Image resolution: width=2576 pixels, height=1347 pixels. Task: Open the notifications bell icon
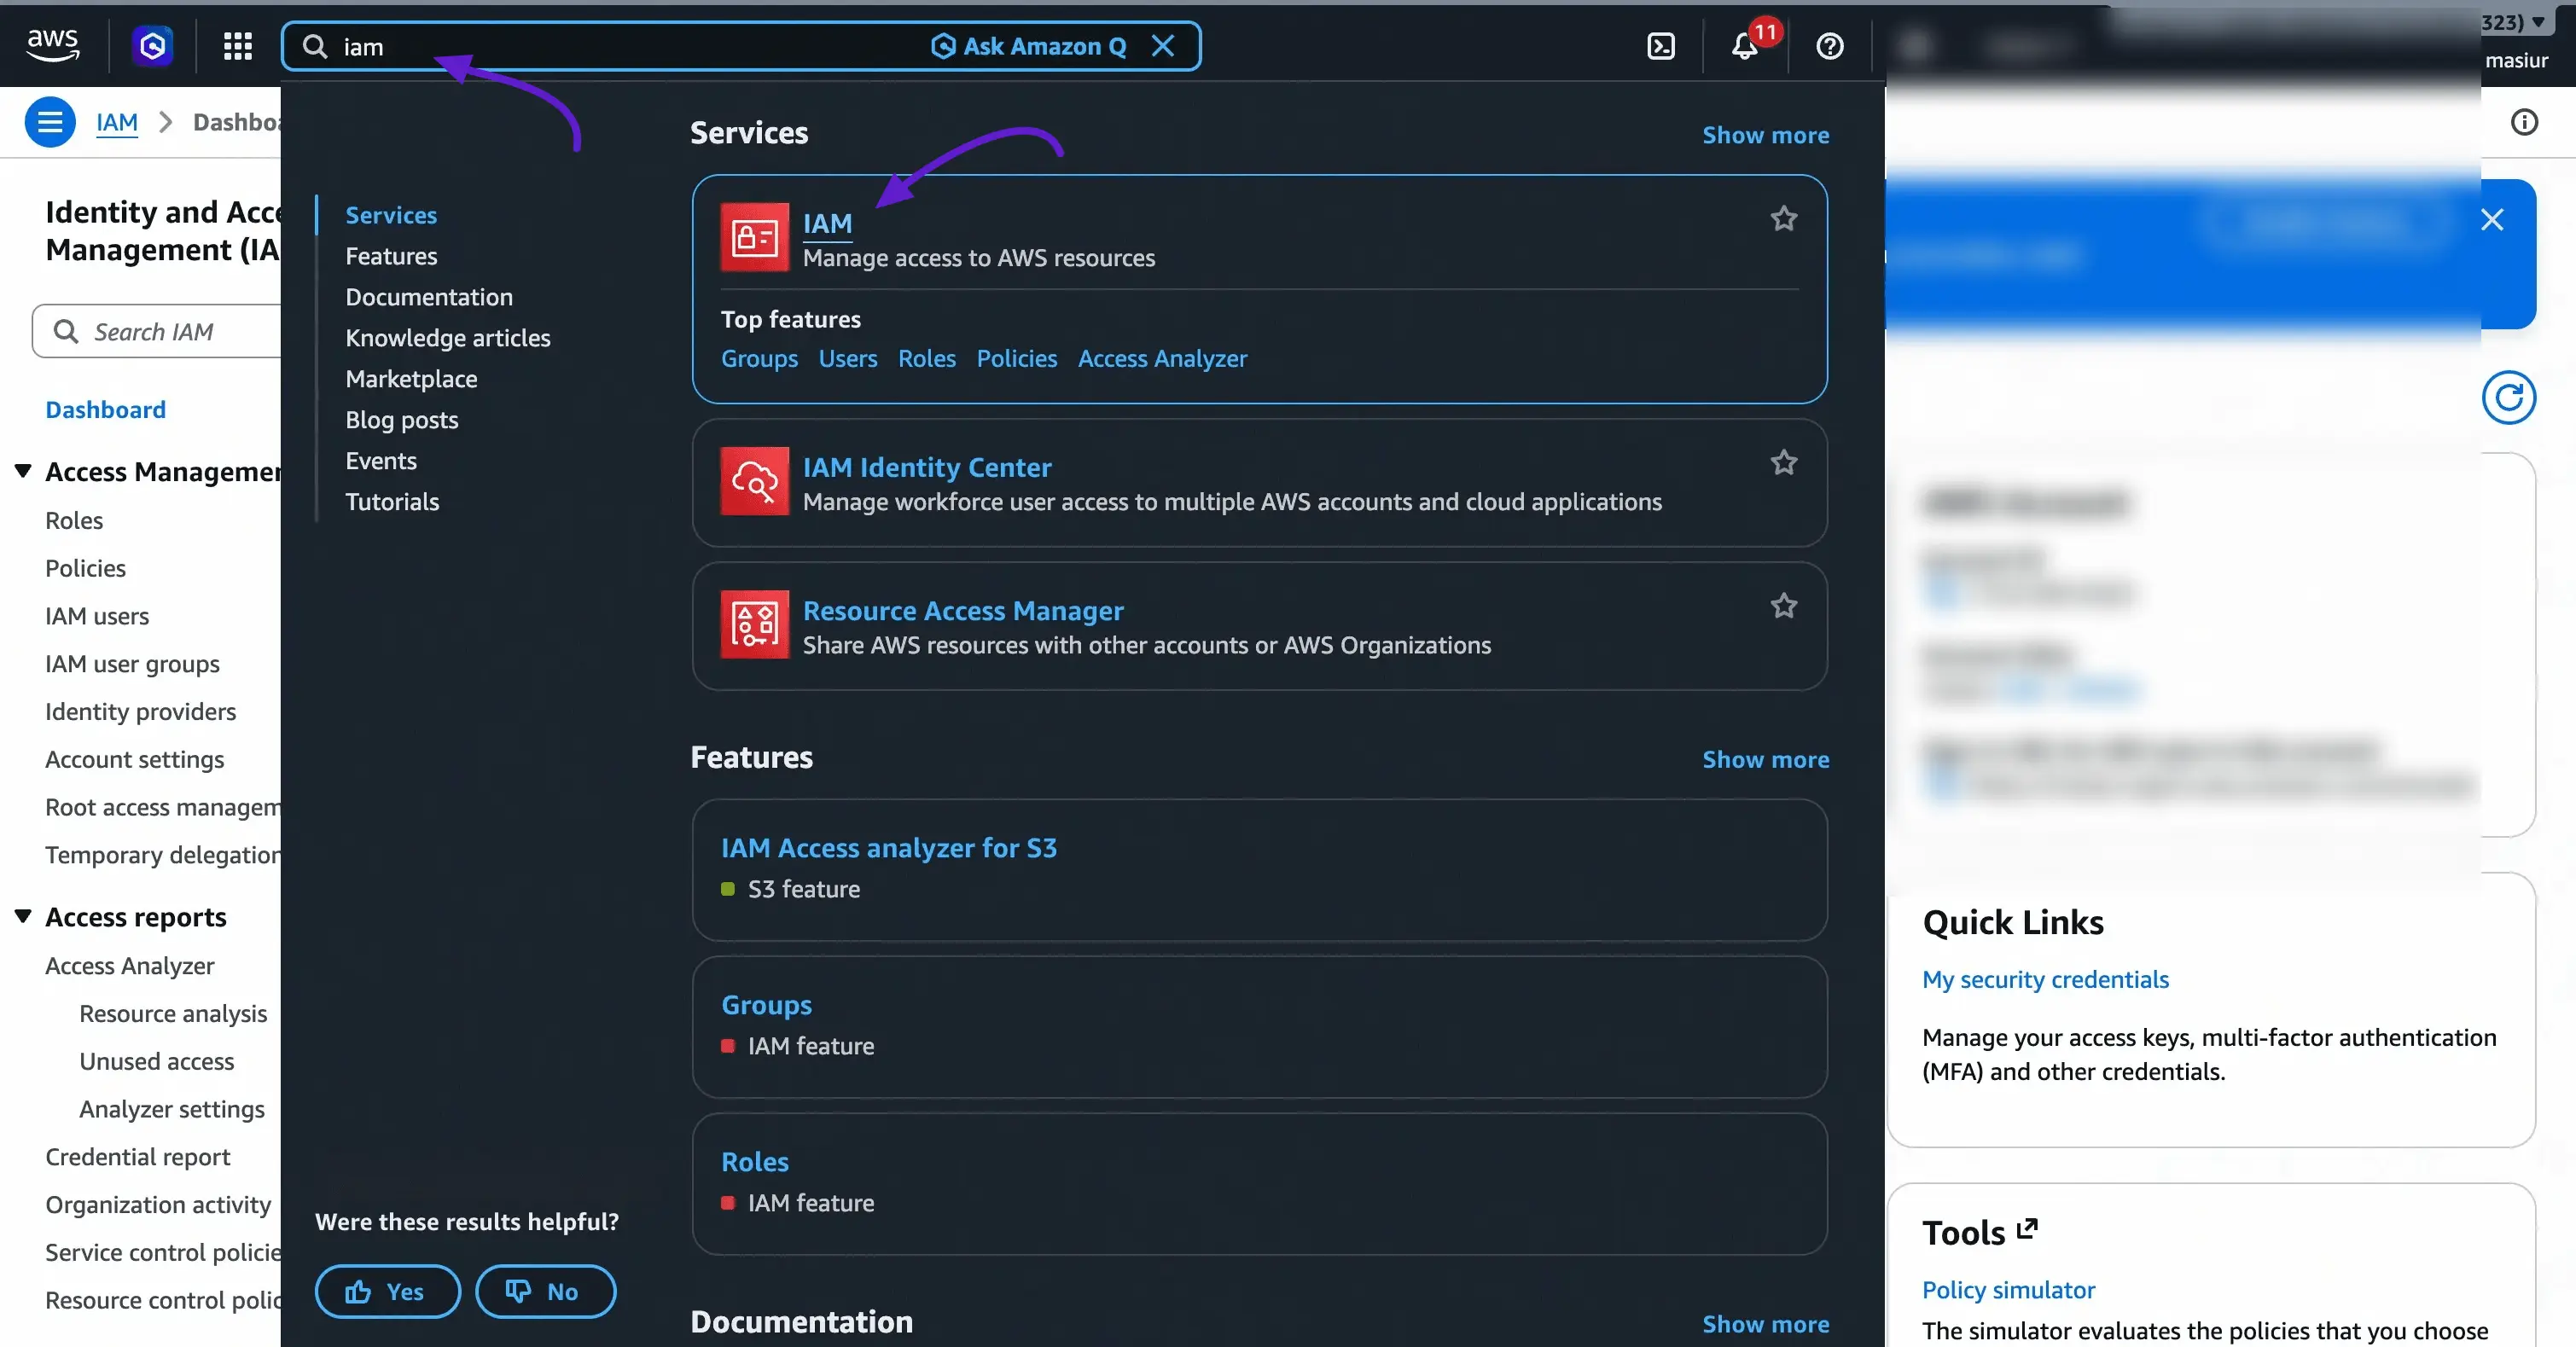tap(1745, 46)
